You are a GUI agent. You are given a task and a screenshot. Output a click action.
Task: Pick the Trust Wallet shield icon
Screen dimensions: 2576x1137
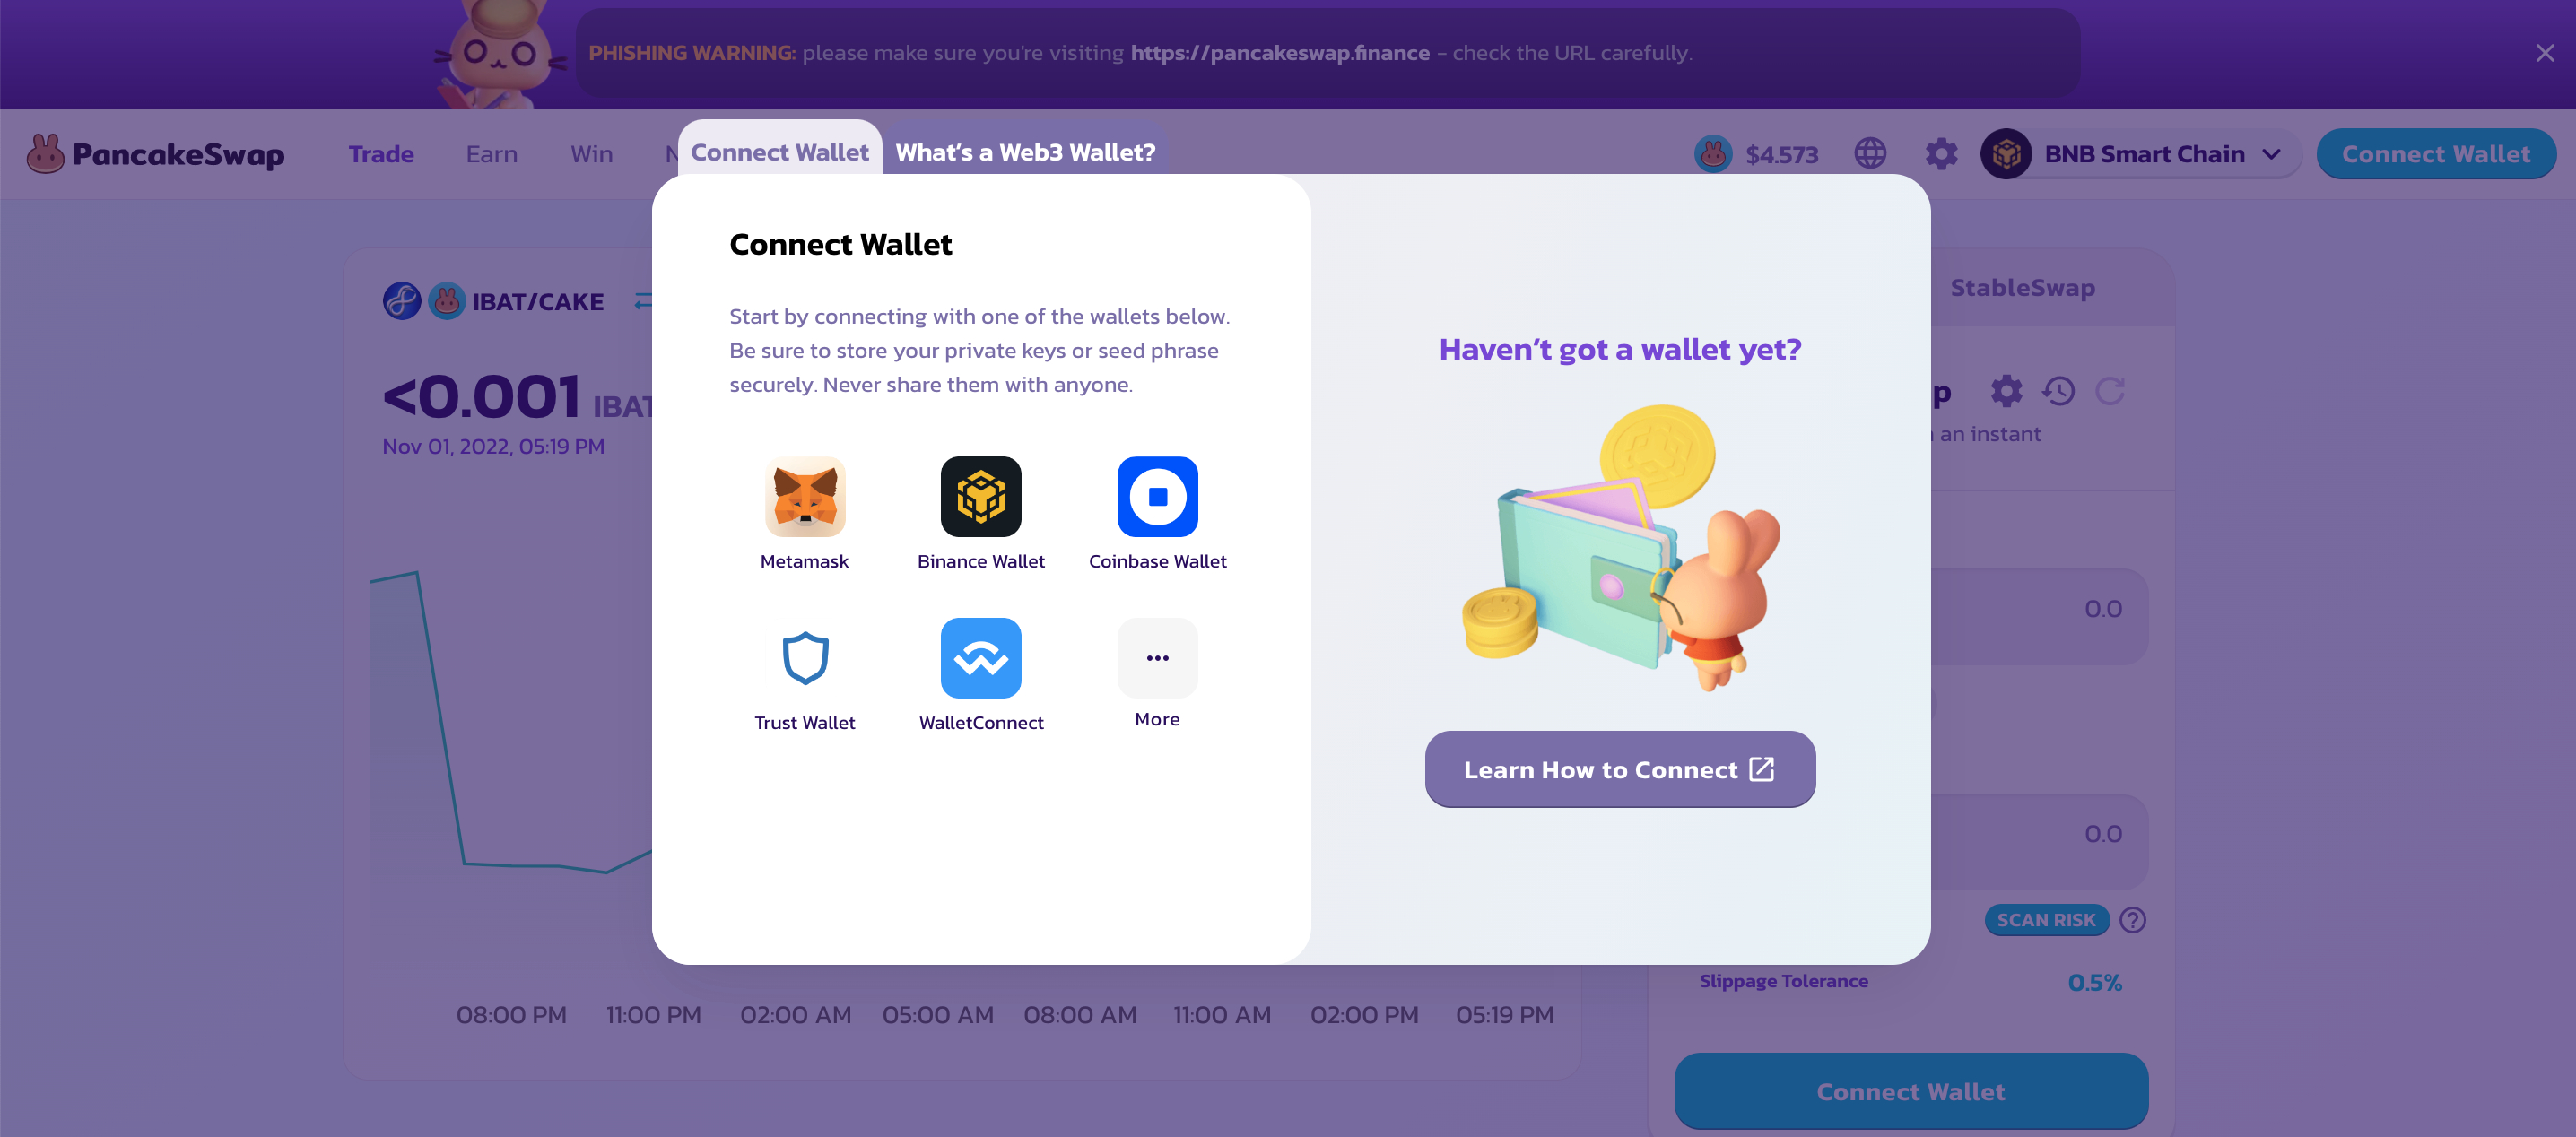[x=804, y=658]
